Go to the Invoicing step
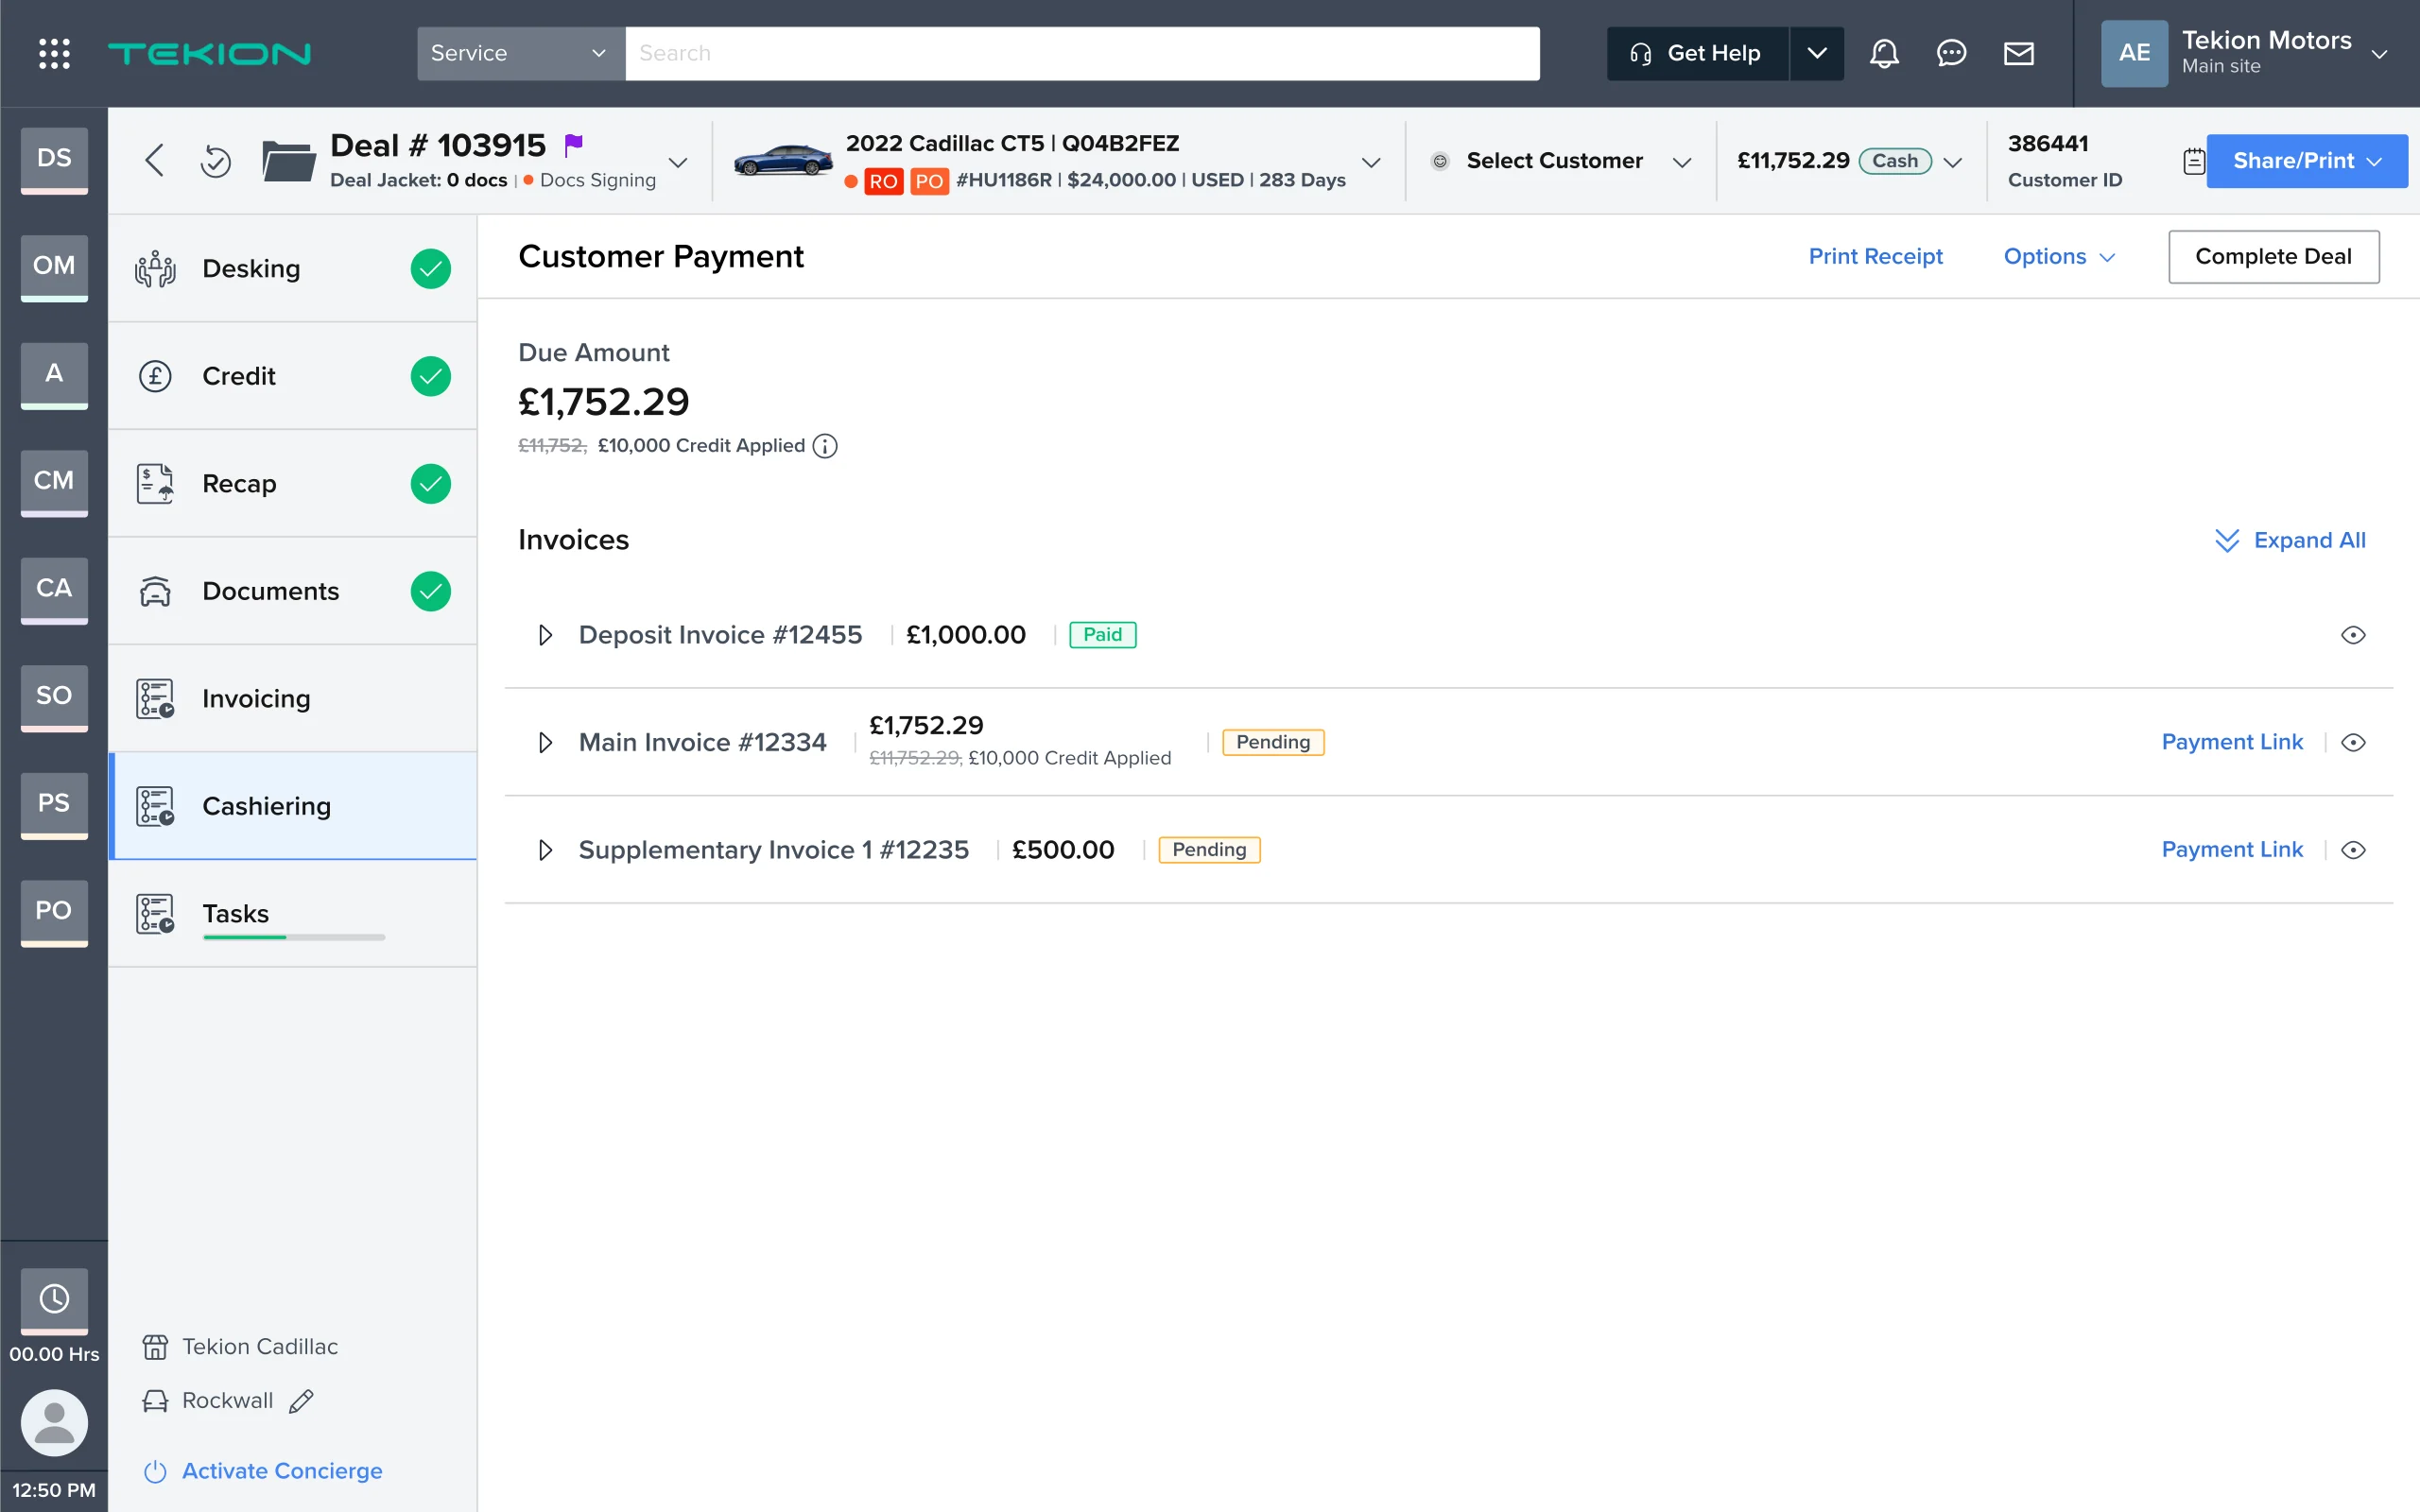Screen dimensions: 2420x1512 (292, 698)
